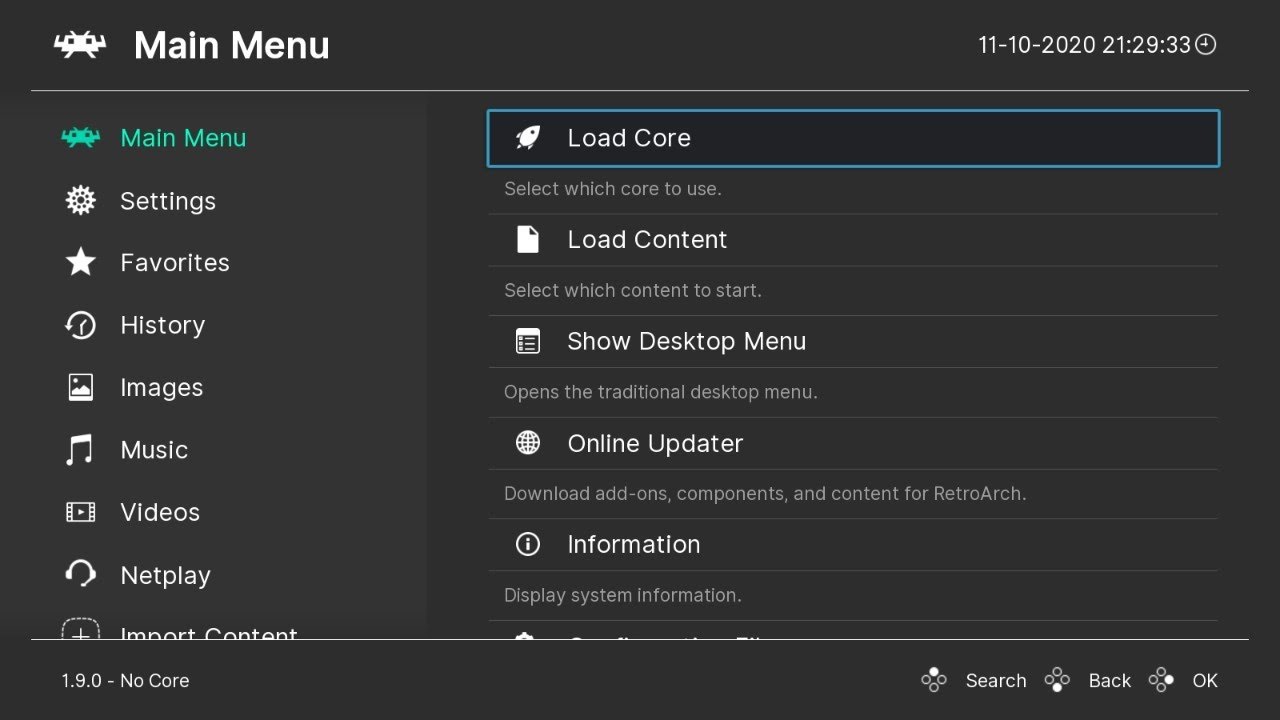Click "Select which content to start." description

click(633, 290)
